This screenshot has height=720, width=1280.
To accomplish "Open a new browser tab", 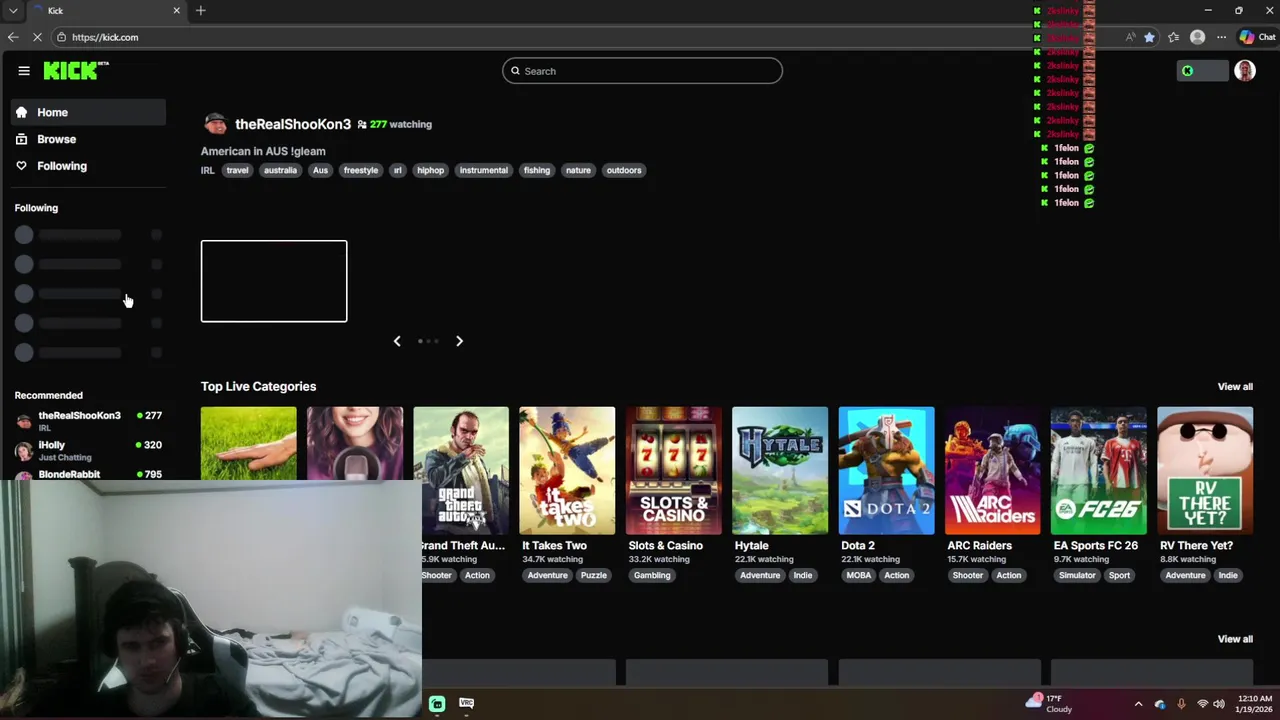I will (201, 10).
